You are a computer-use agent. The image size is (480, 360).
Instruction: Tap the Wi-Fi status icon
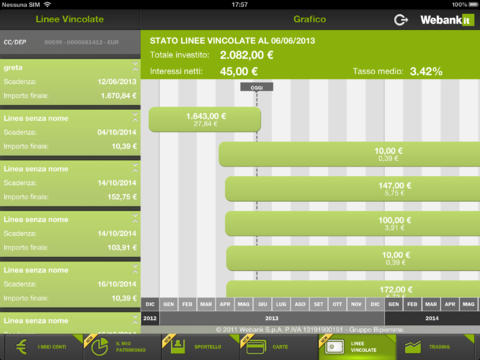[x=47, y=4]
